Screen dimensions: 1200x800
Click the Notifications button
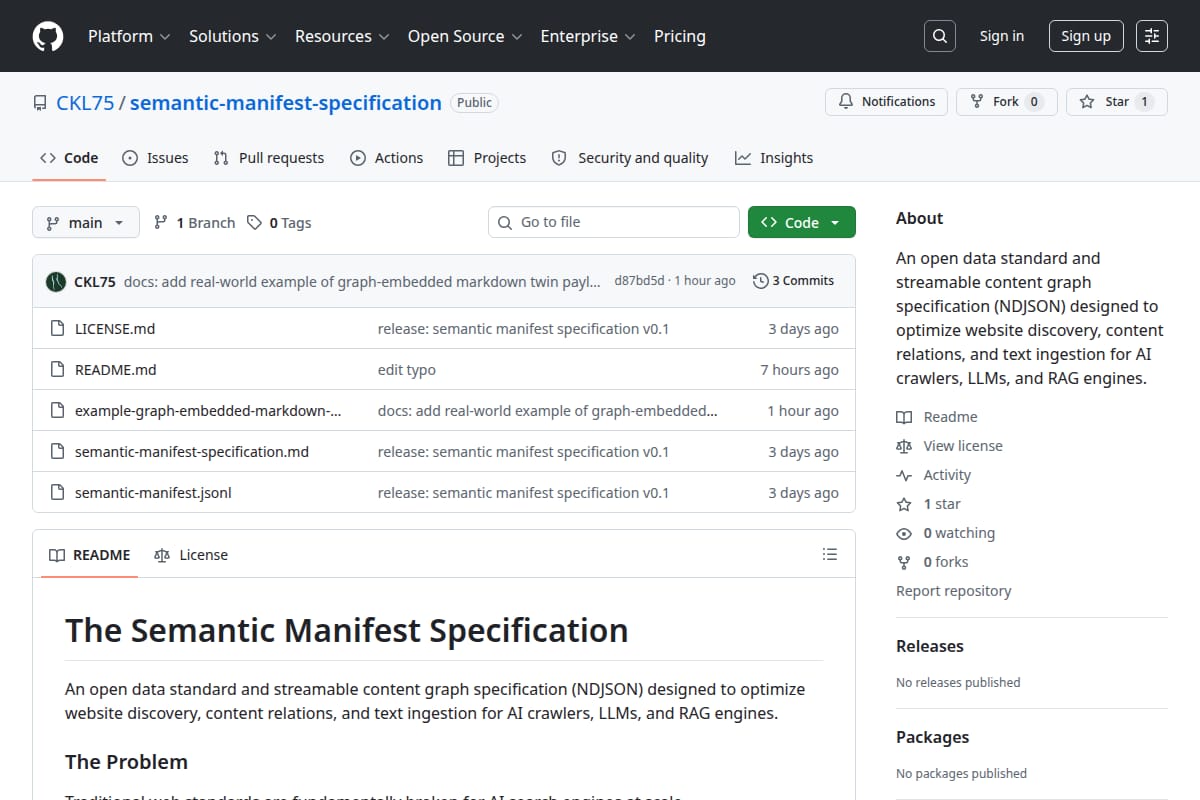(x=887, y=102)
